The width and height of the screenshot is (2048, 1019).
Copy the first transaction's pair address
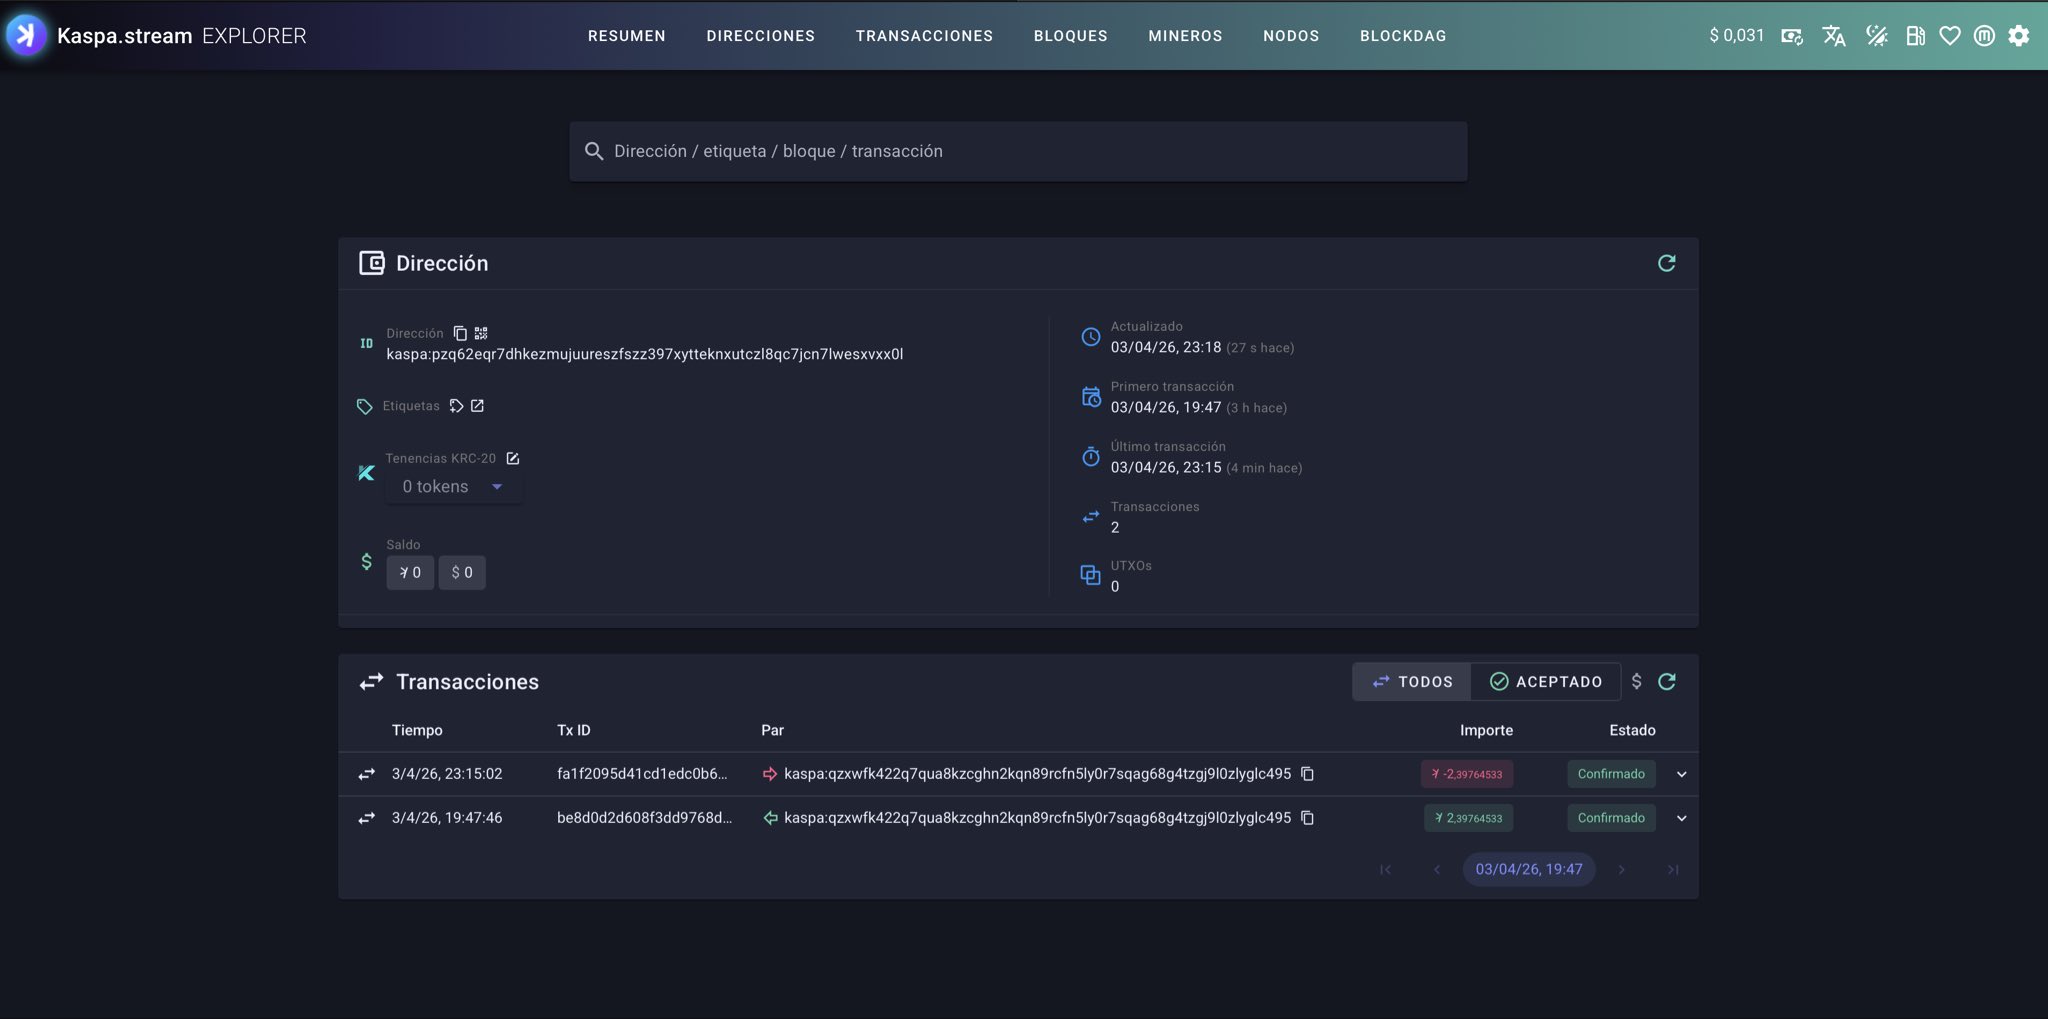(x=1307, y=774)
